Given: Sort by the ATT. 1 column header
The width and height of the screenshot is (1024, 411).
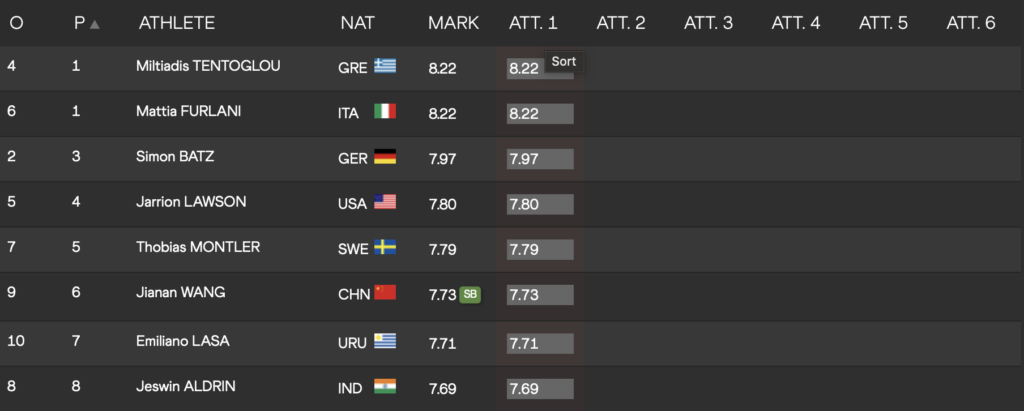Looking at the screenshot, I should [533, 23].
